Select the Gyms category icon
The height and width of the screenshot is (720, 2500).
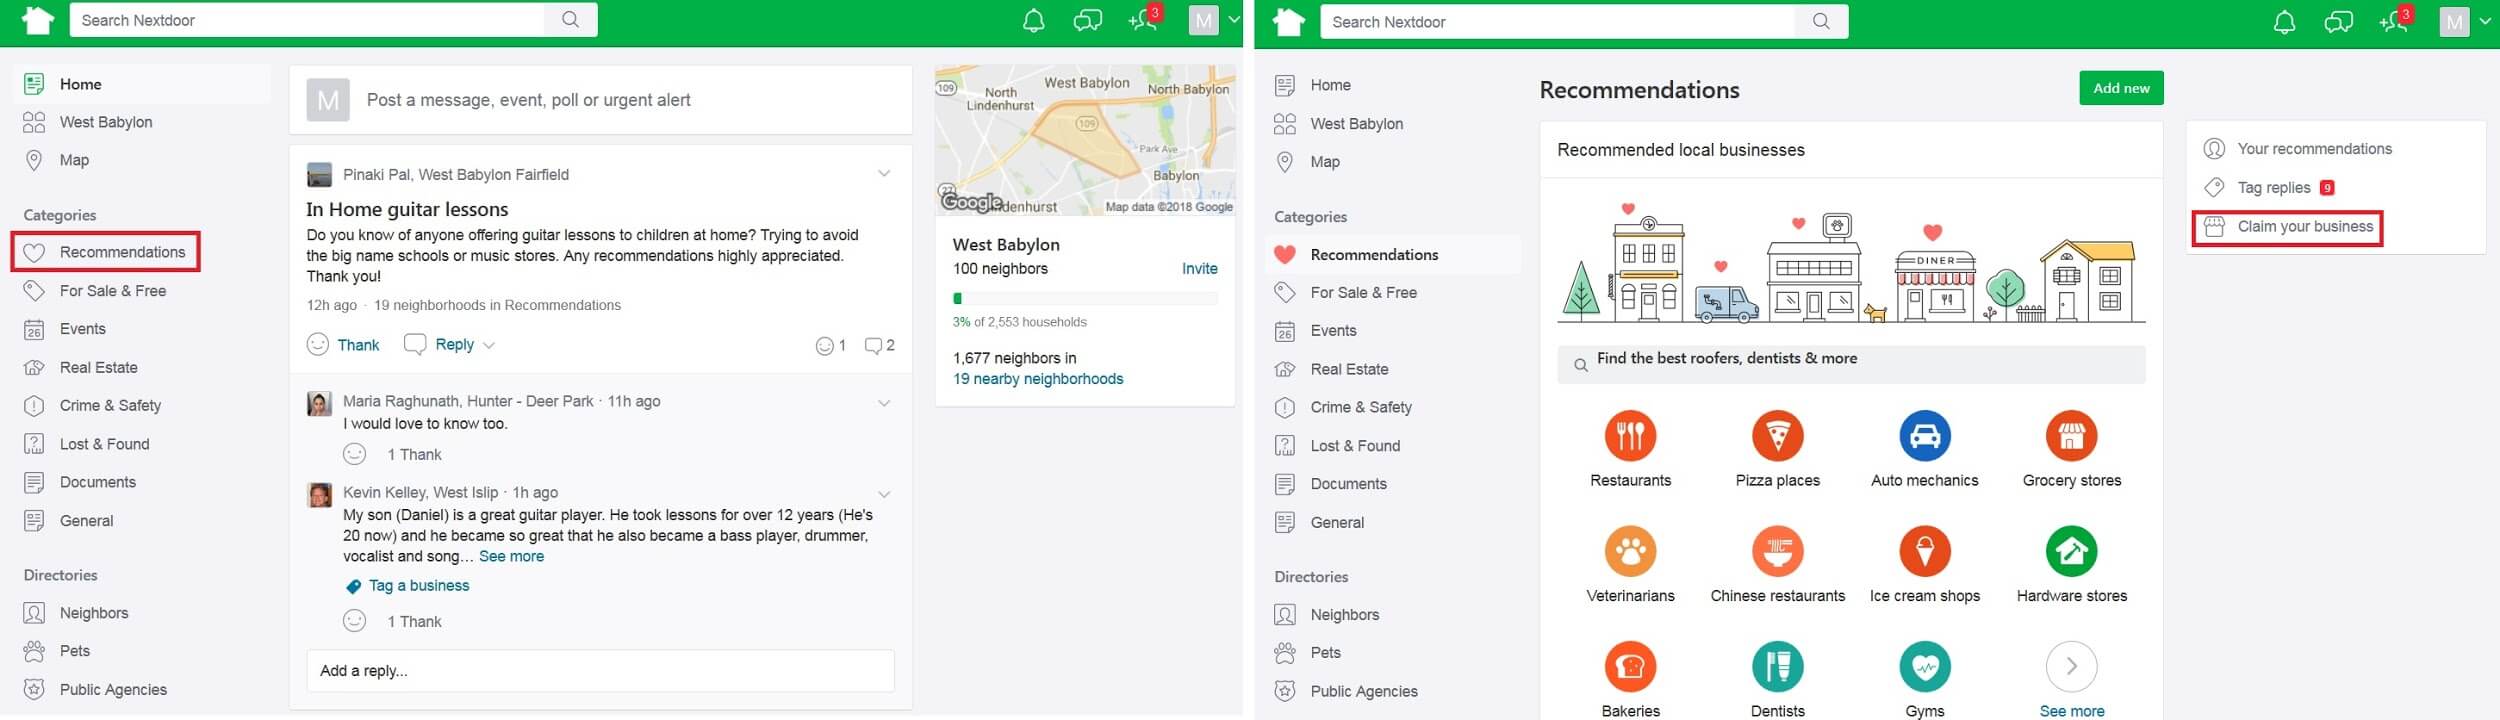tap(1924, 666)
